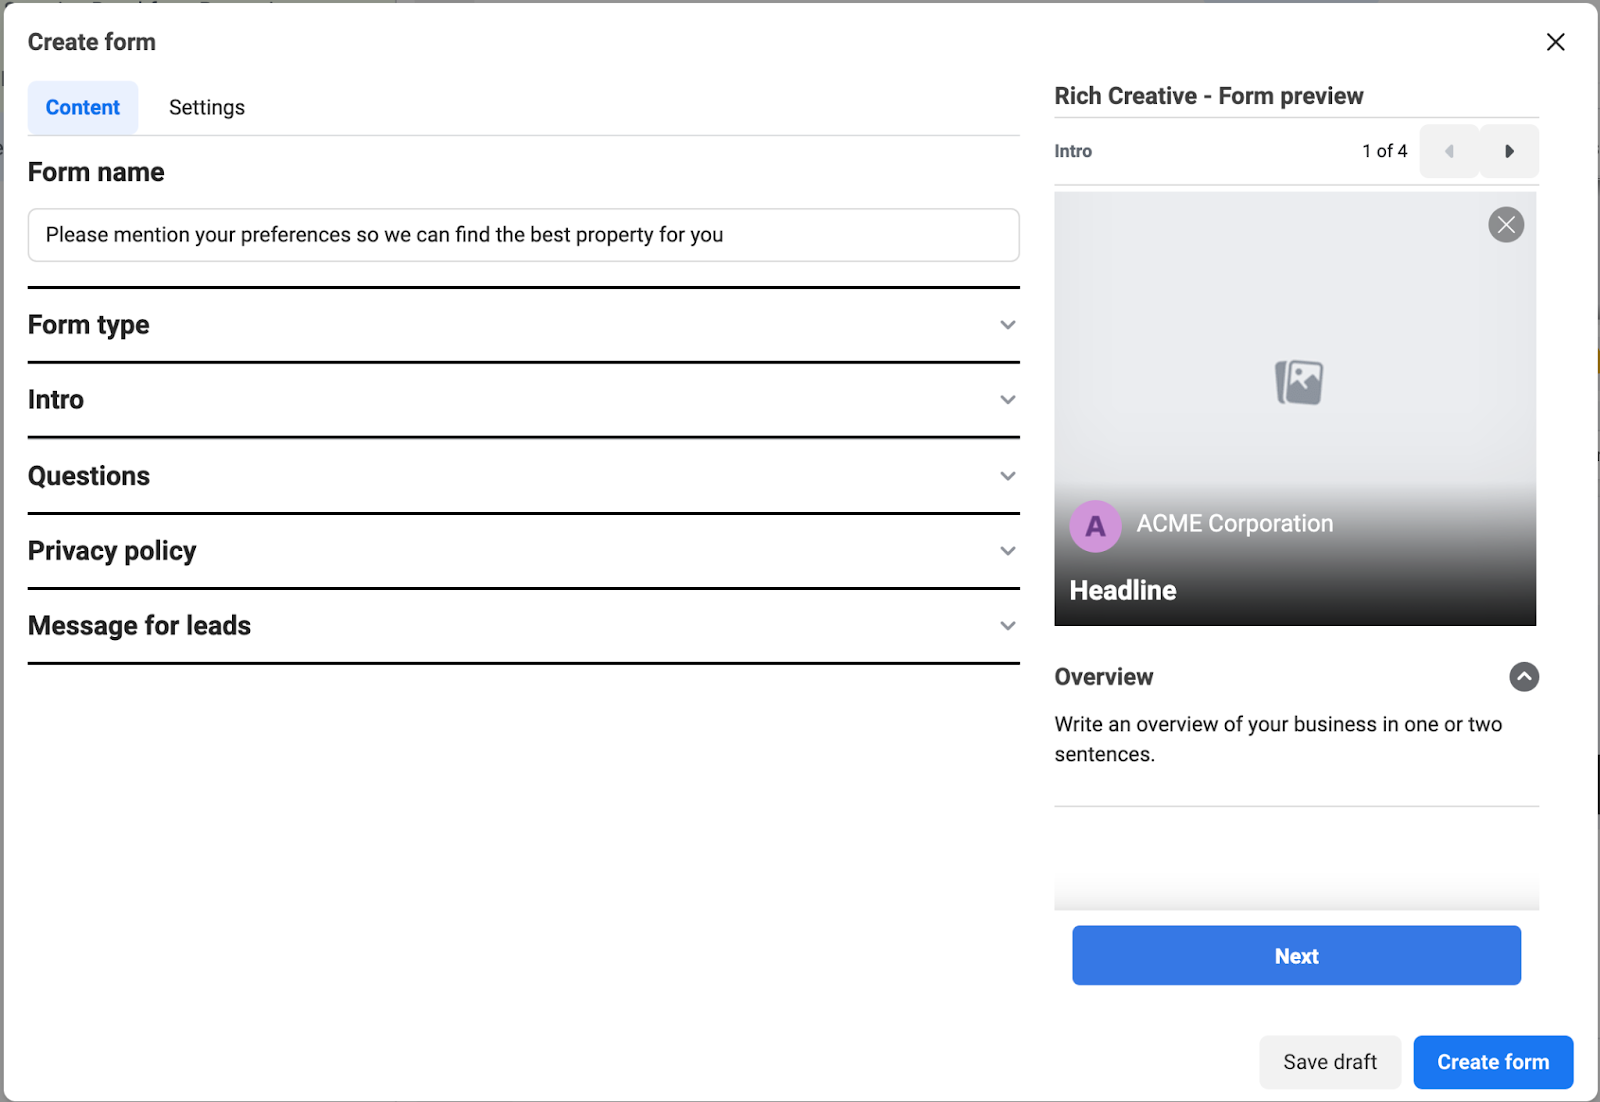1600x1102 pixels.
Task: Go to the previous preview page arrow
Action: click(x=1449, y=151)
